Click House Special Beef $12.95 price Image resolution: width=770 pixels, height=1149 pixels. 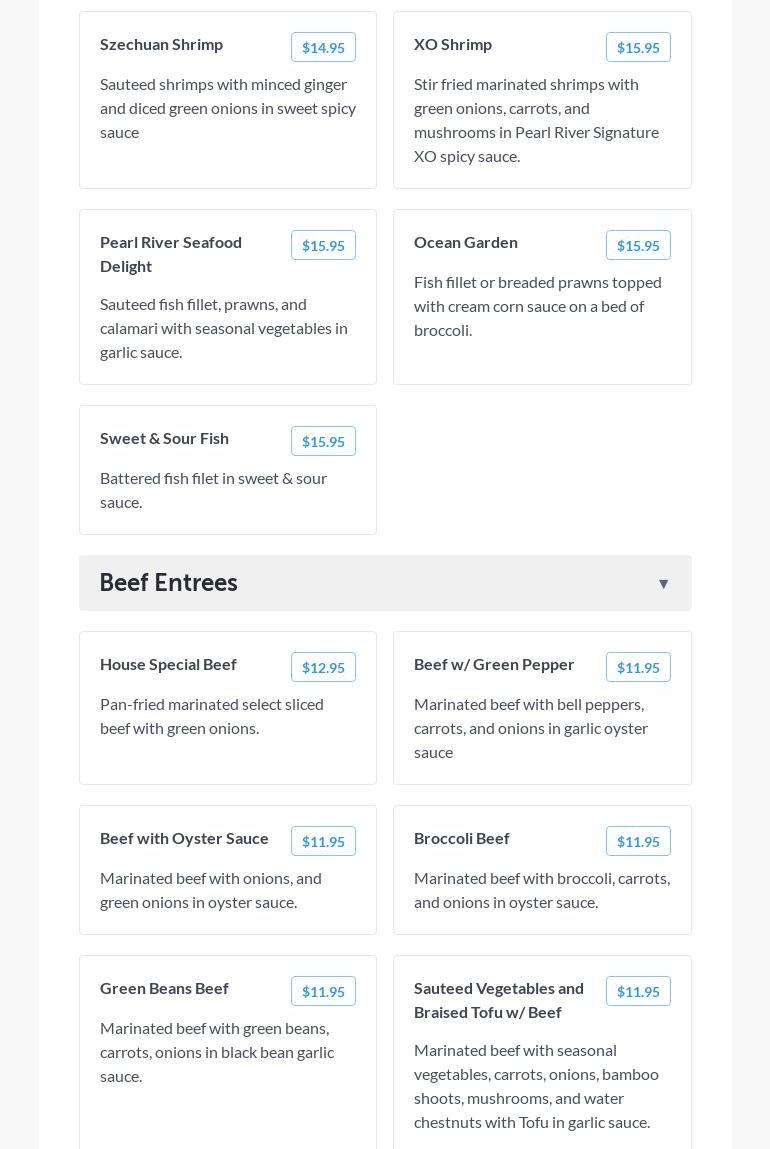point(323,668)
